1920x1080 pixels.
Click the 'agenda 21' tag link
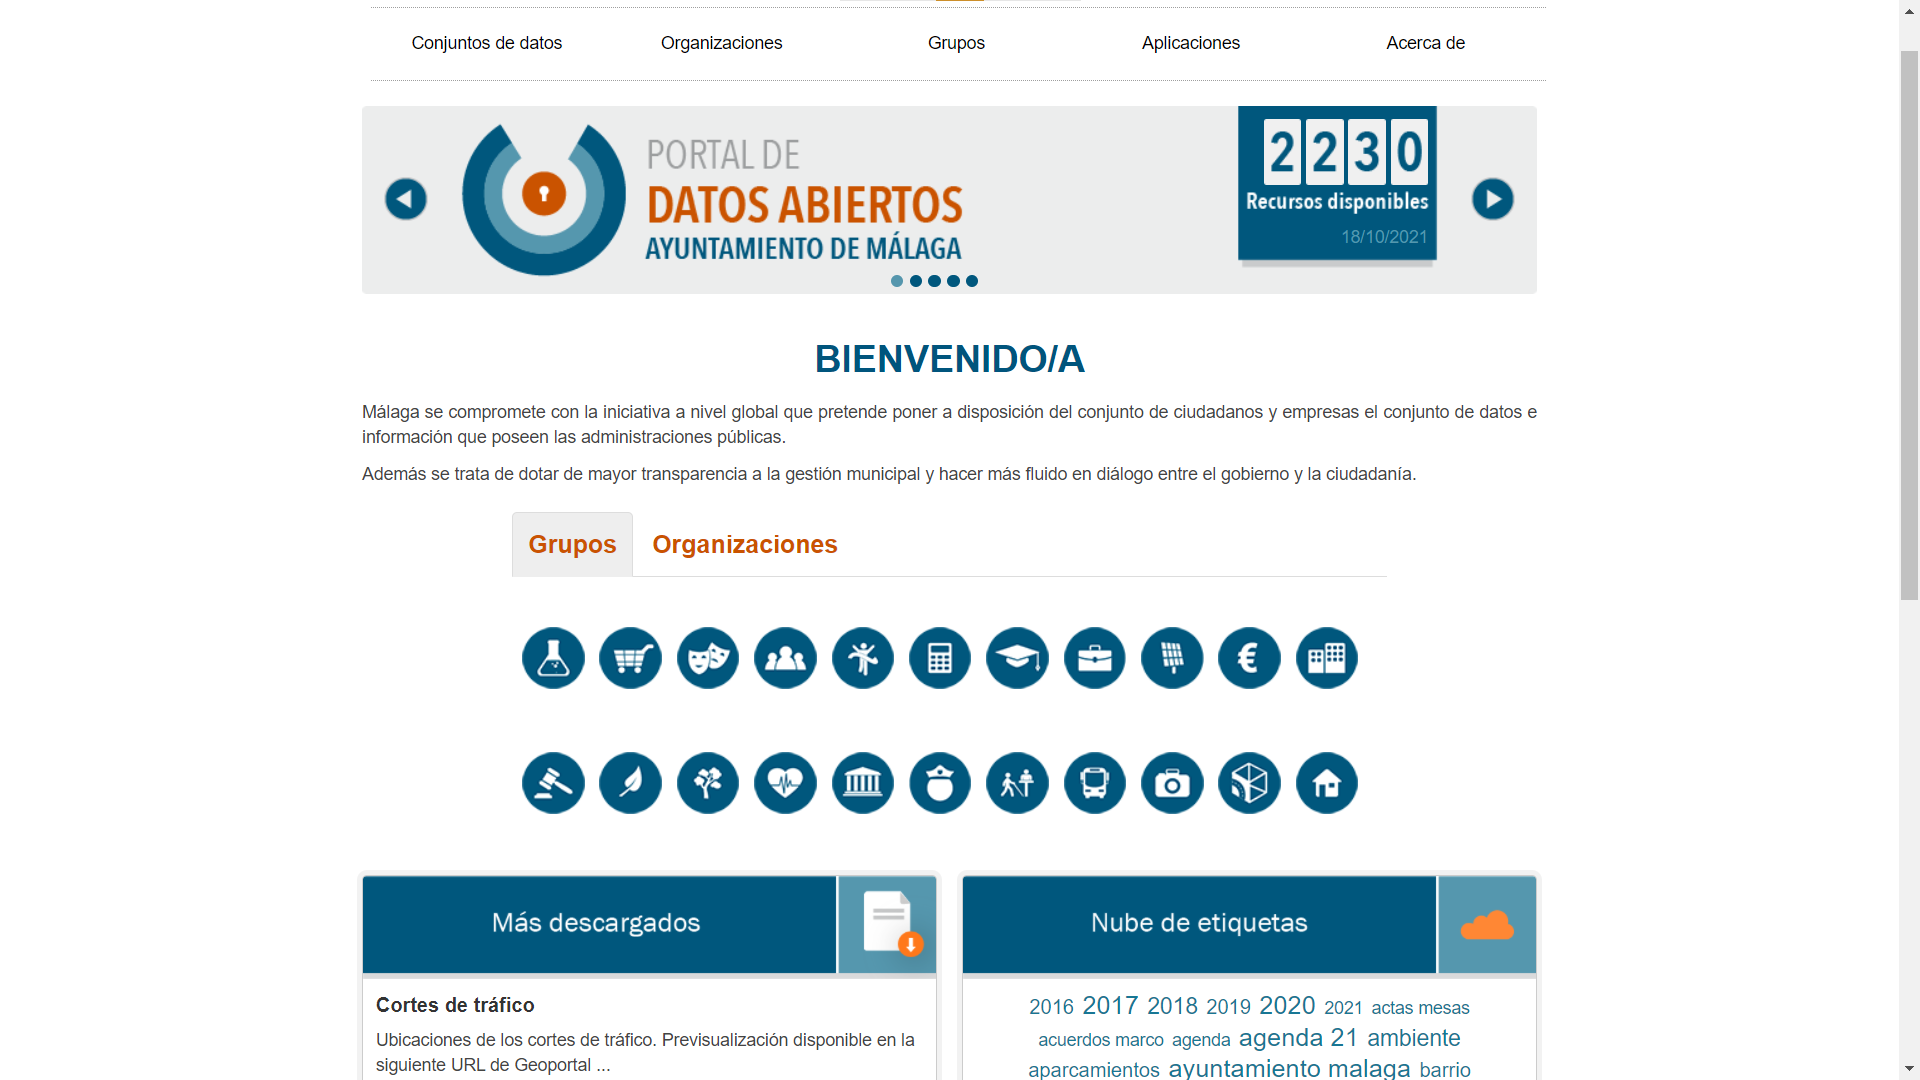1298,1038
